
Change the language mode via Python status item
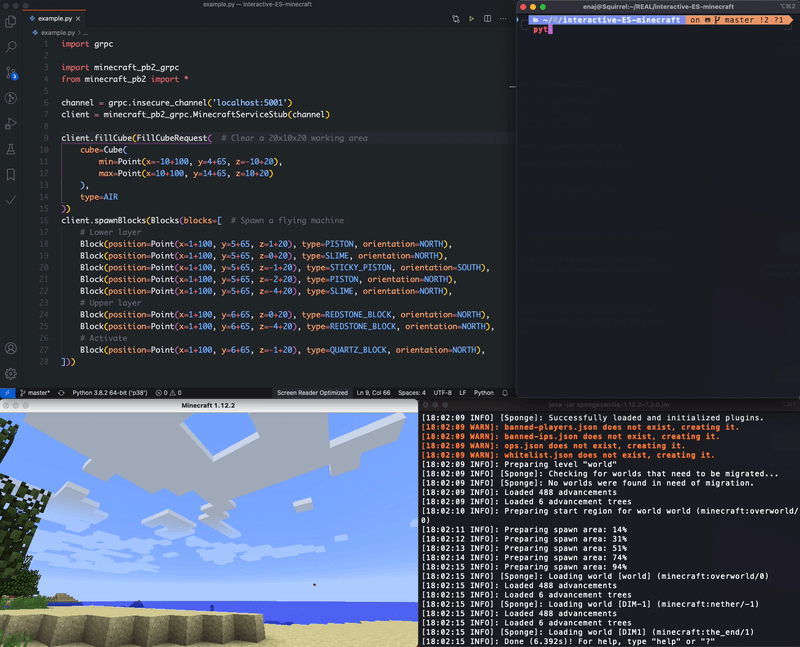click(x=484, y=393)
